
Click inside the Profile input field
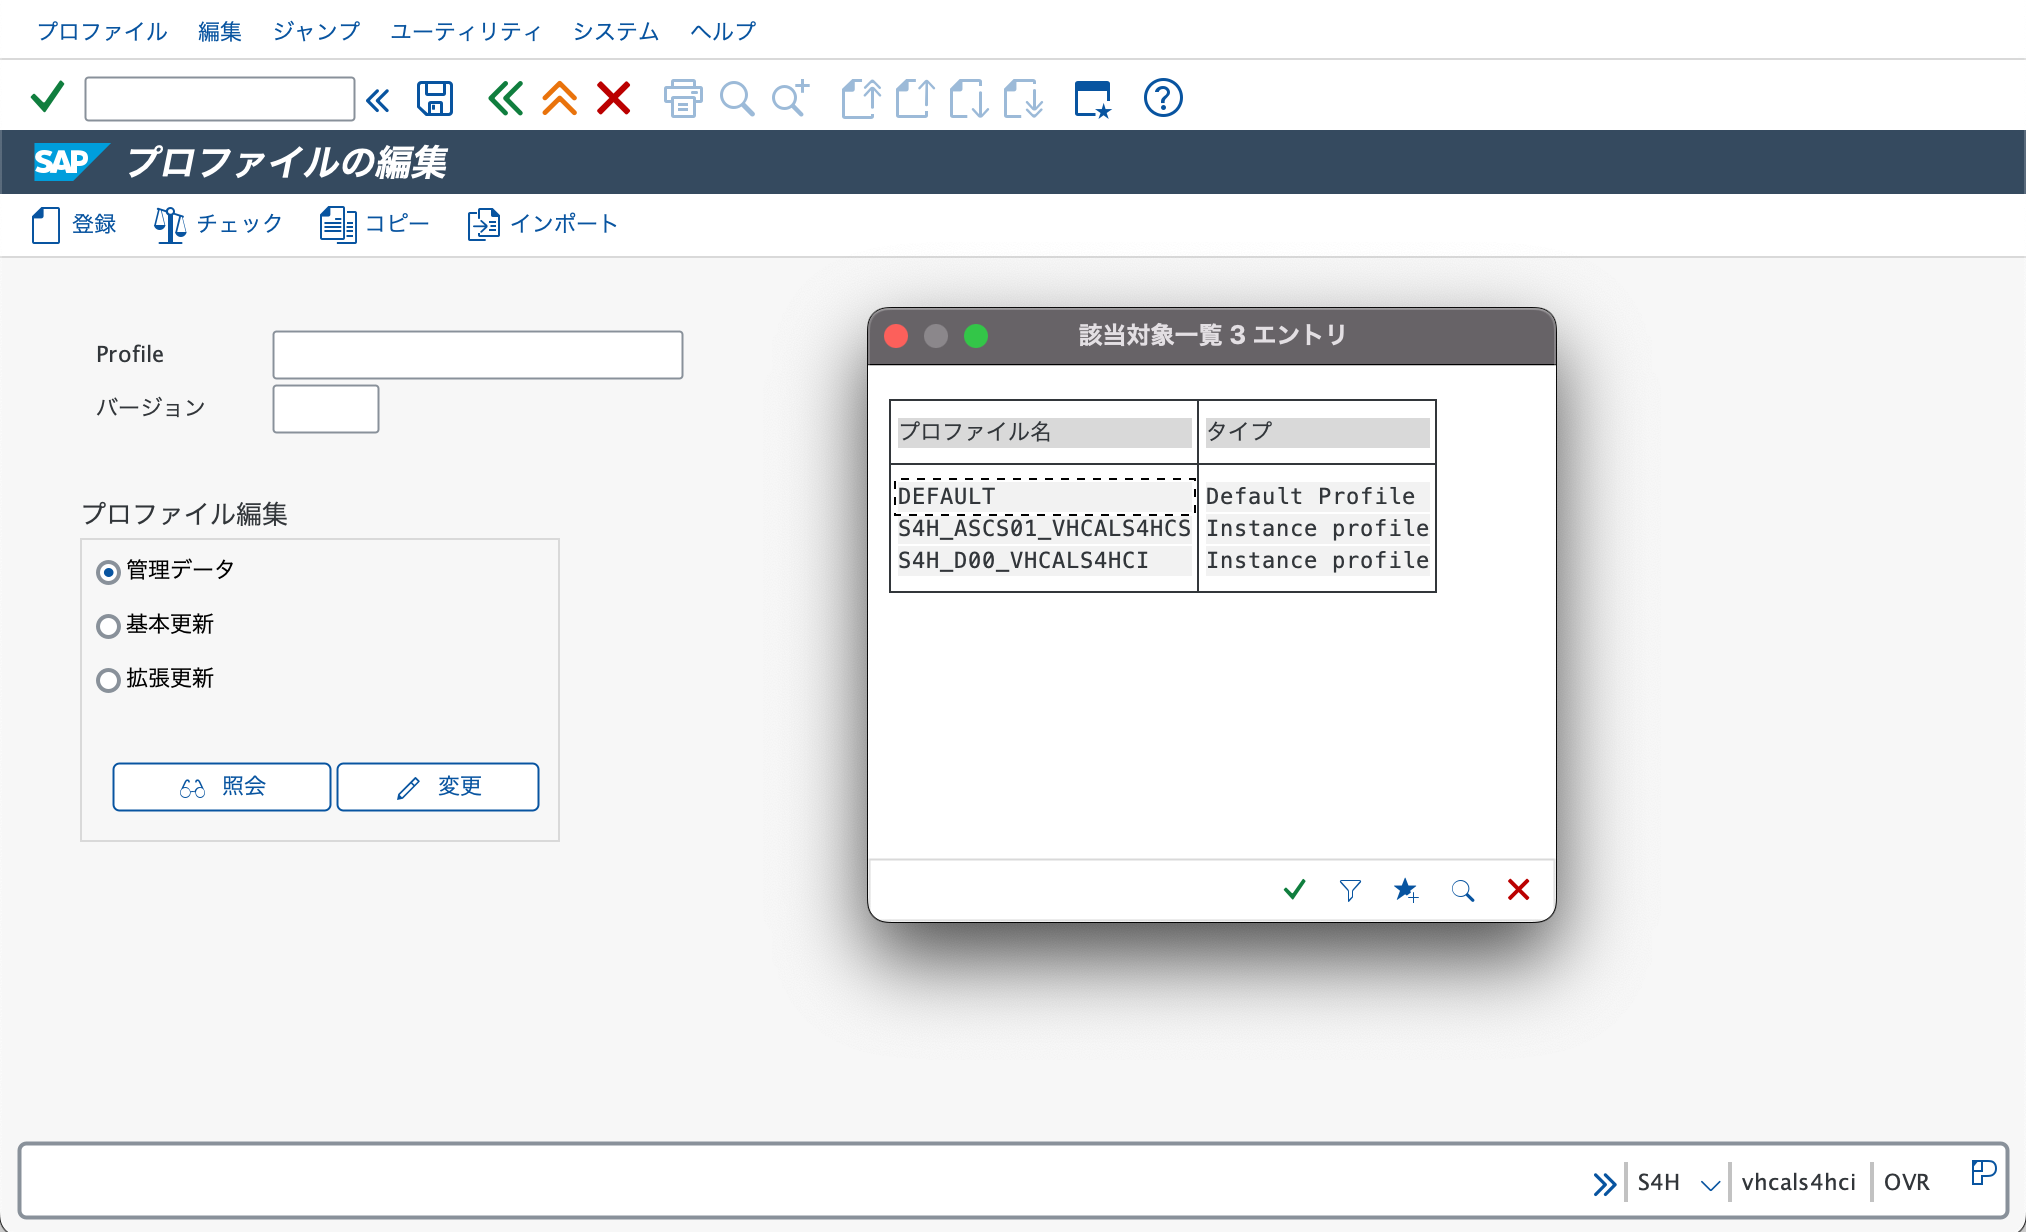tap(477, 354)
